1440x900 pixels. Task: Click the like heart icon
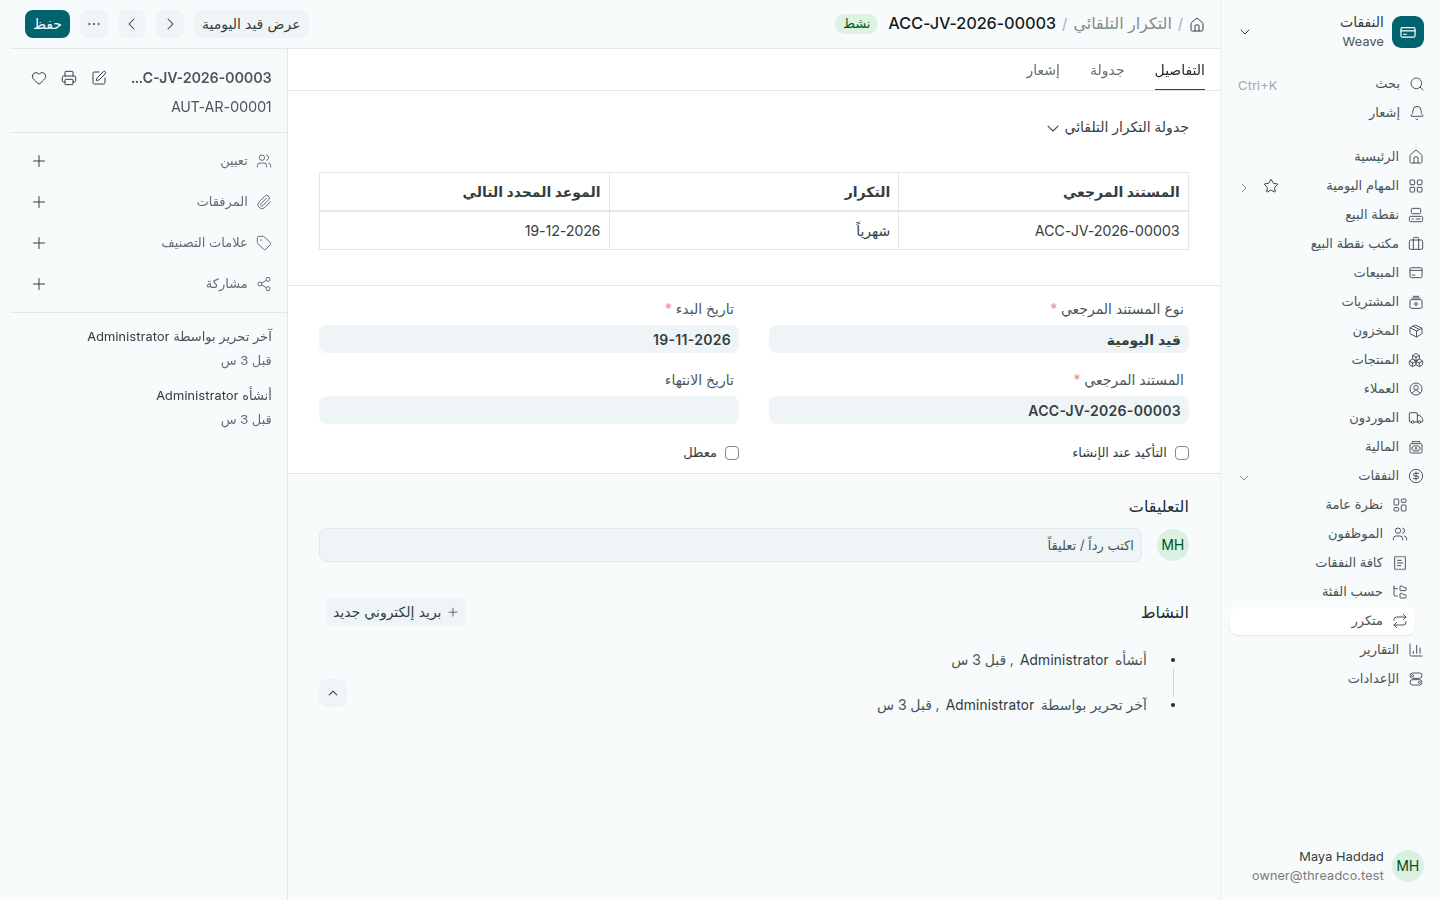coord(39,78)
